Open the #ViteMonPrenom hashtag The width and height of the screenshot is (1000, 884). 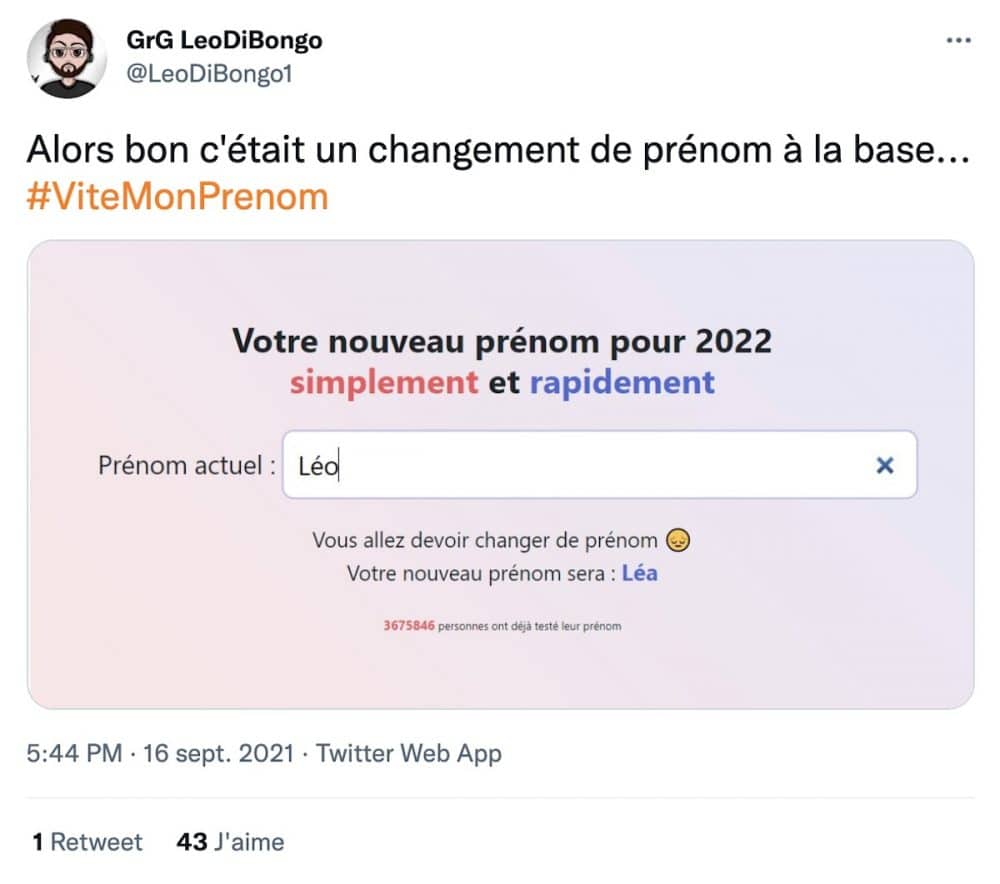[x=178, y=196]
